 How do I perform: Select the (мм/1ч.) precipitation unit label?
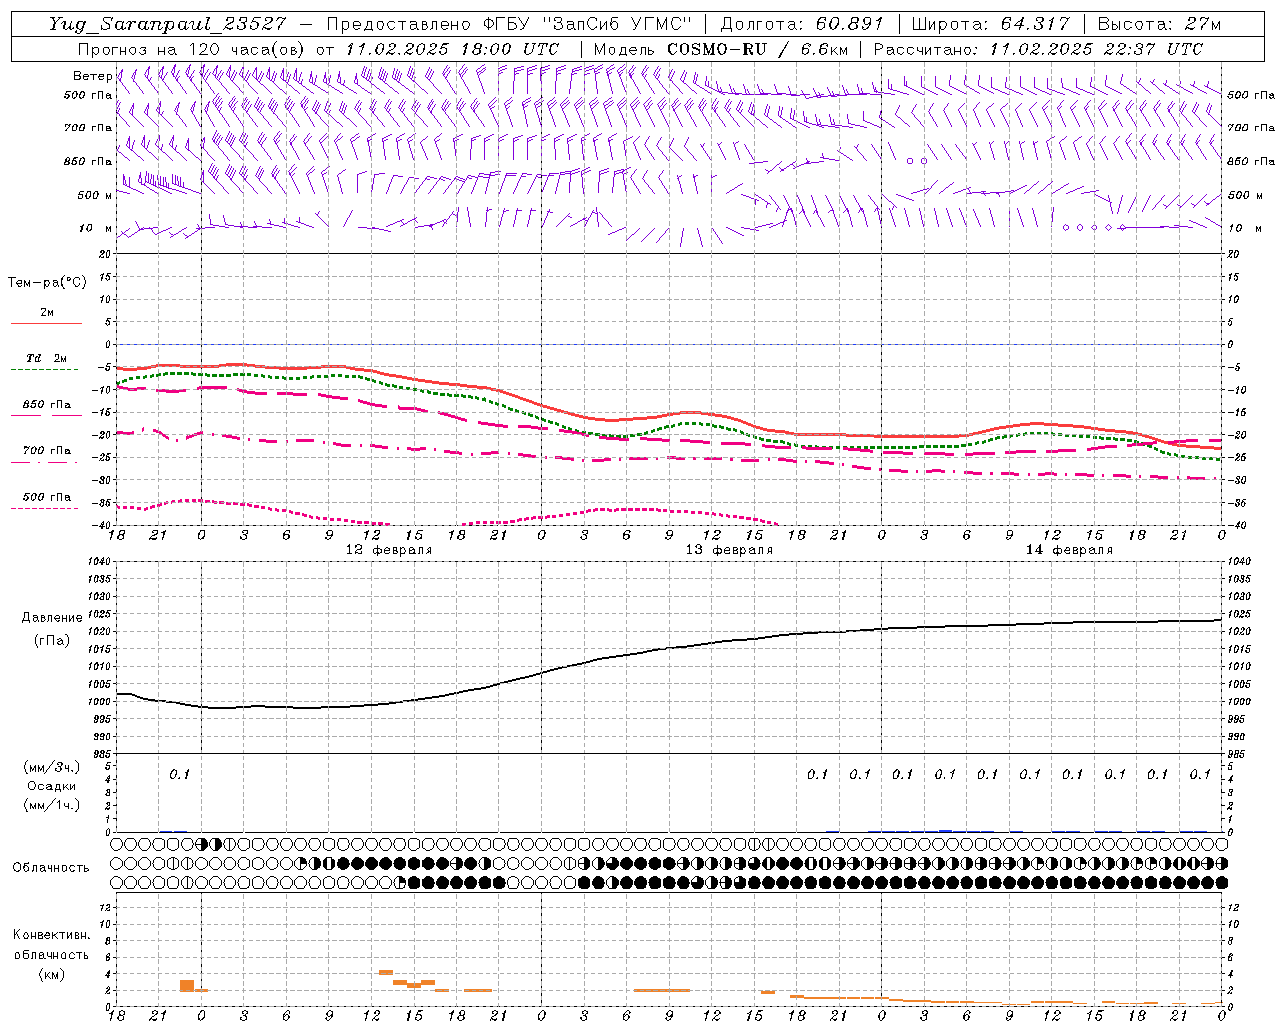tap(52, 805)
